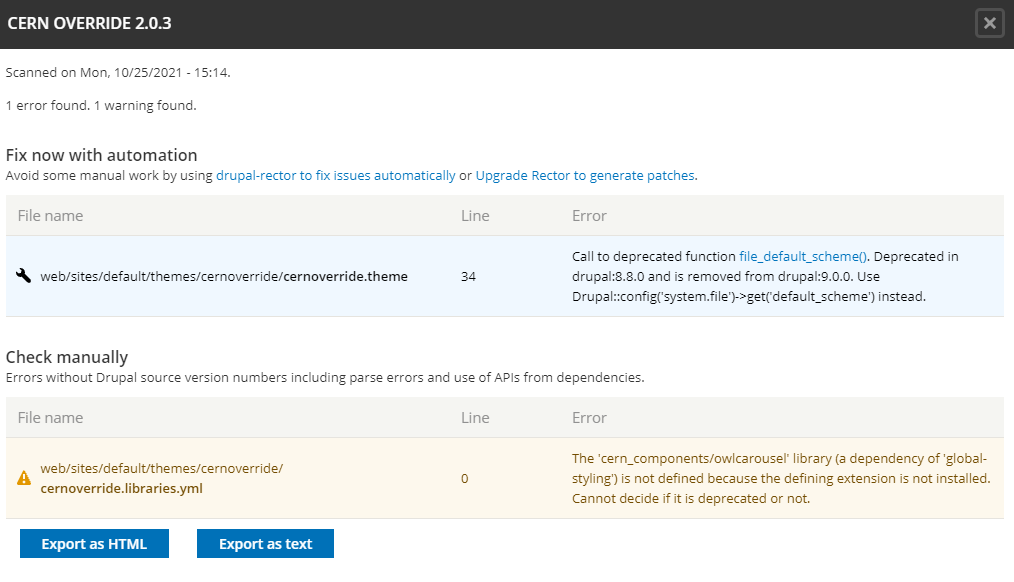Select the cernoverride.theme file path
This screenshot has height=582, width=1014.
(224, 276)
